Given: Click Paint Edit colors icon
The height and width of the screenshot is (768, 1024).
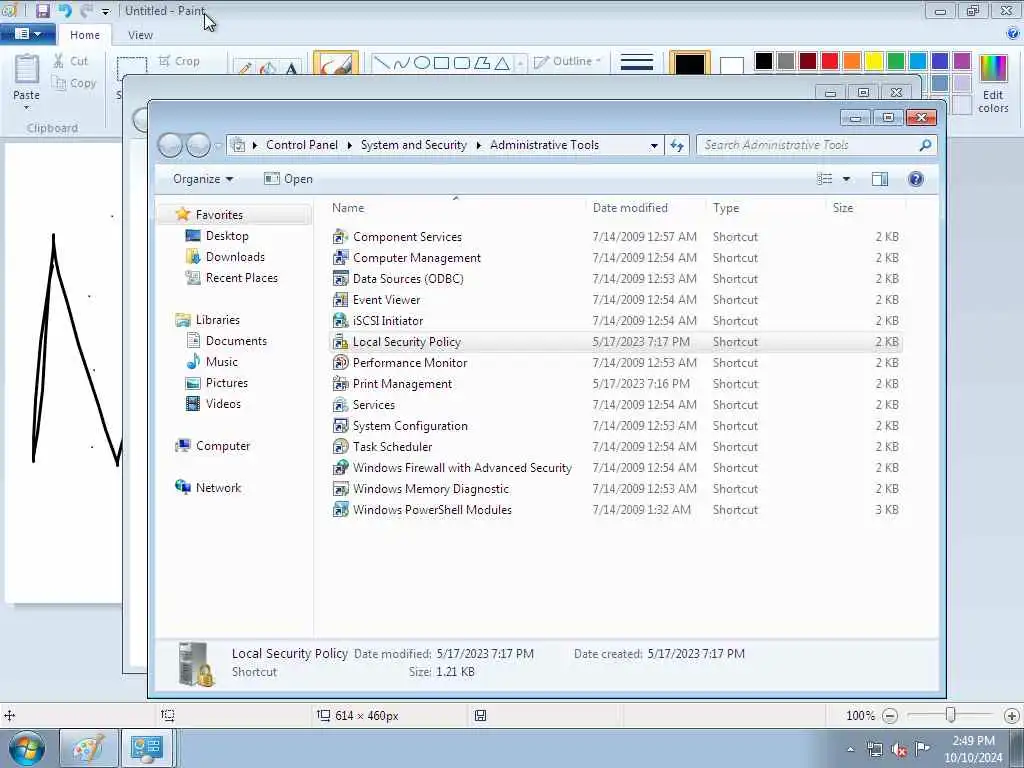Looking at the screenshot, I should tap(993, 83).
